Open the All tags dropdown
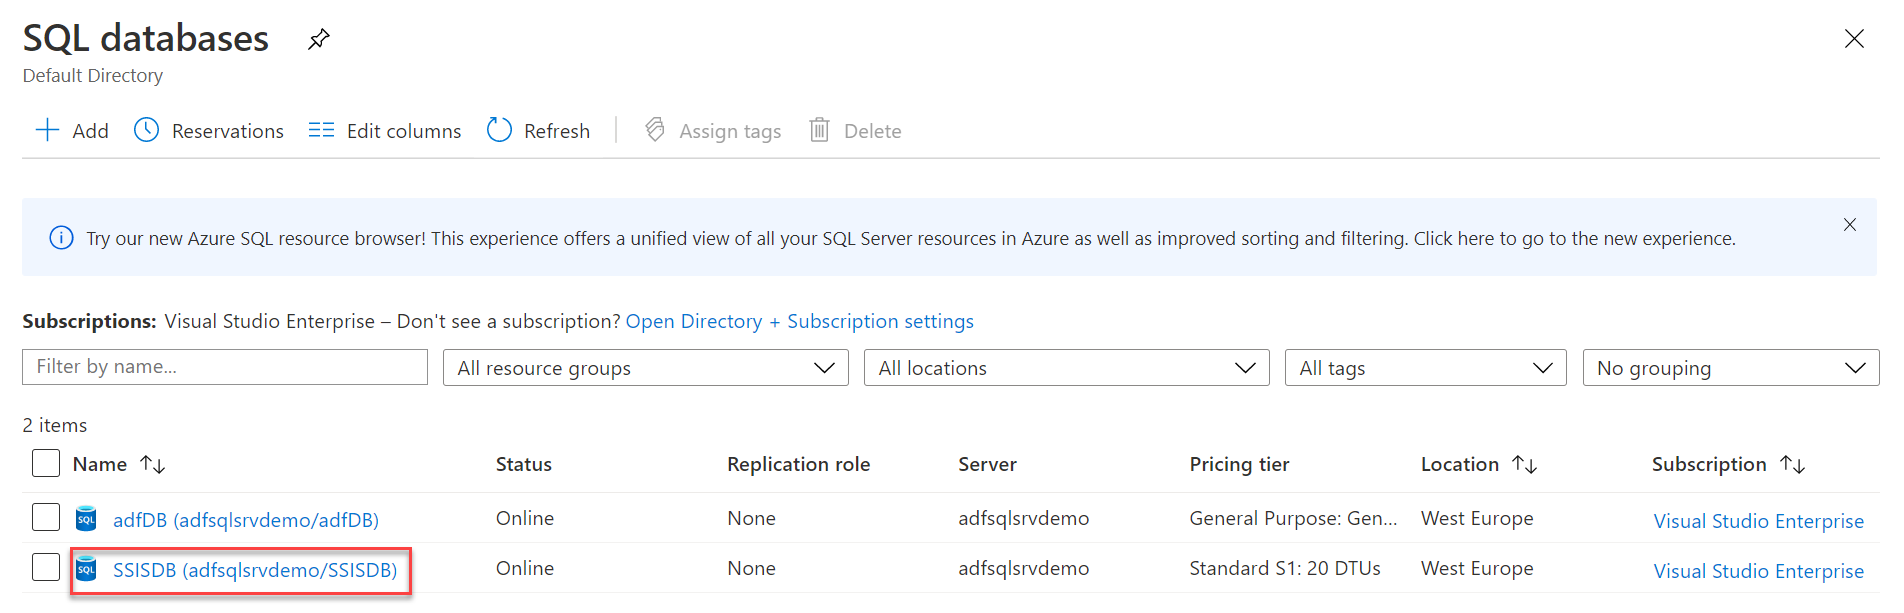Image resolution: width=1904 pixels, height=613 pixels. [x=1424, y=368]
